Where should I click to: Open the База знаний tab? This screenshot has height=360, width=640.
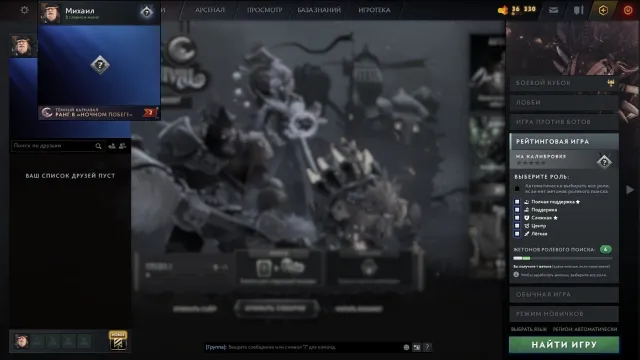[319, 10]
